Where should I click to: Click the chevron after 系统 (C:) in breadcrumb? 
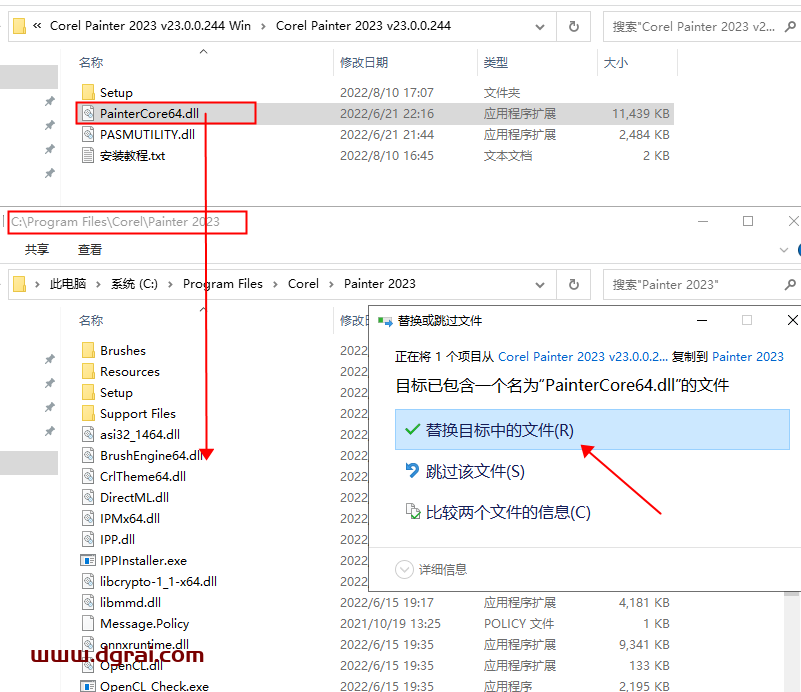point(170,284)
